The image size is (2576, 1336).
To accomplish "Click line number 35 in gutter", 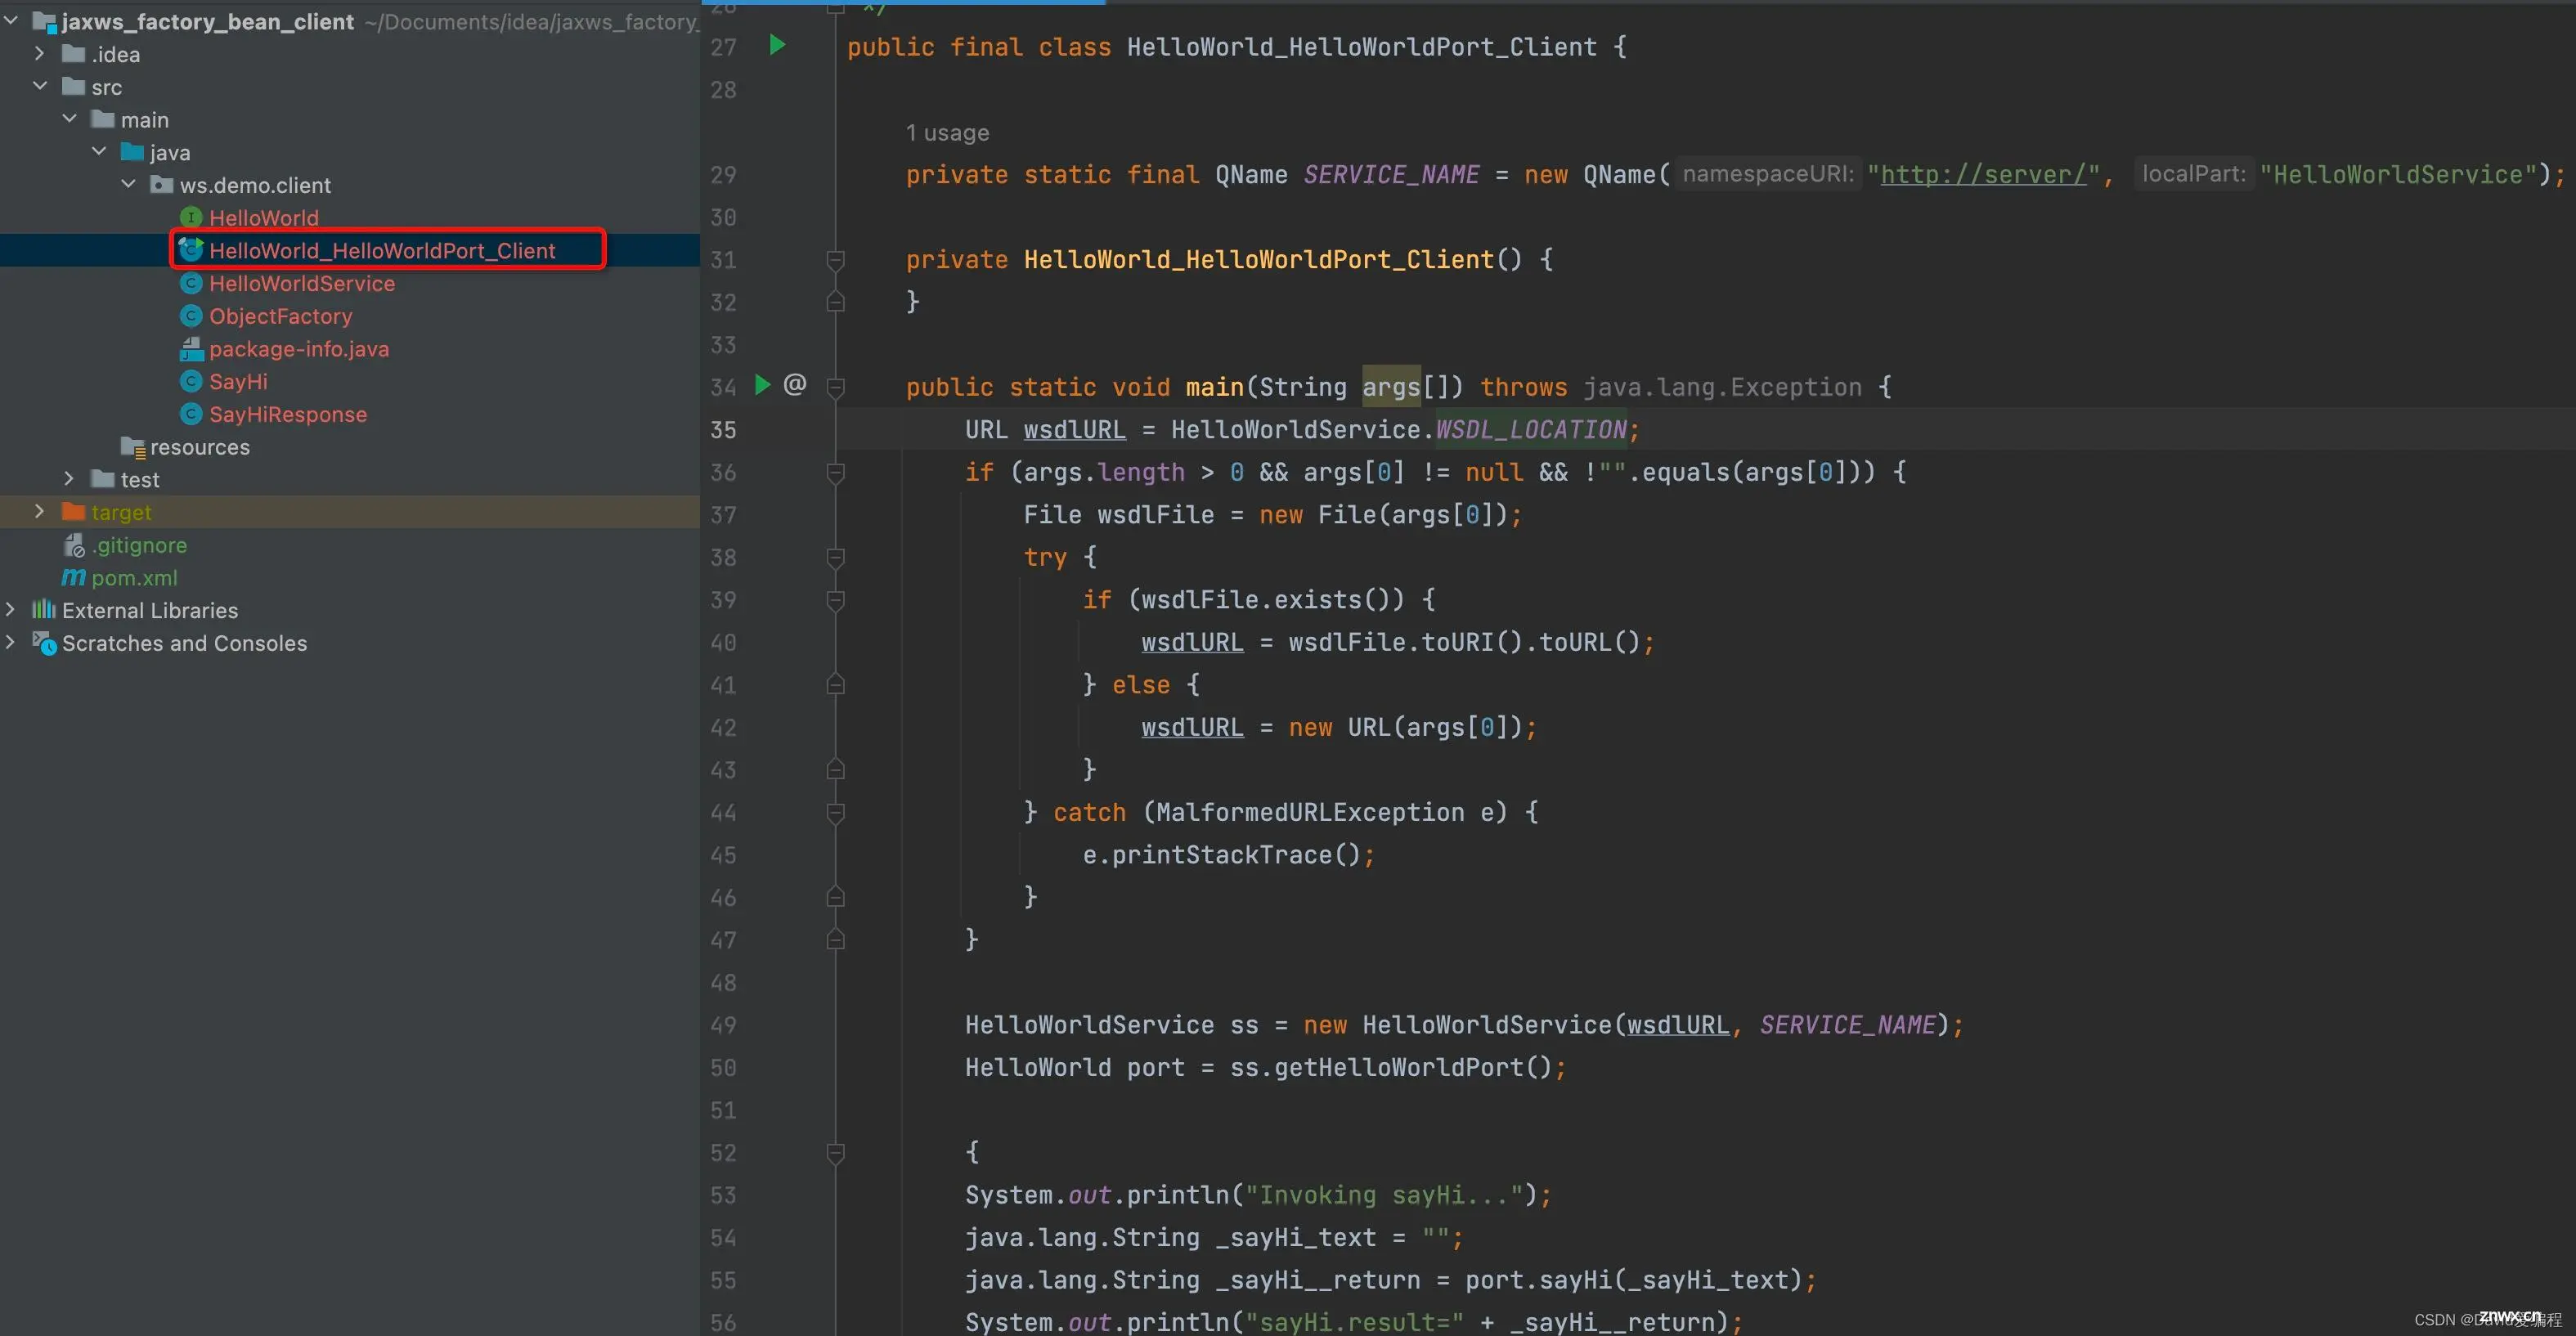I will [723, 430].
